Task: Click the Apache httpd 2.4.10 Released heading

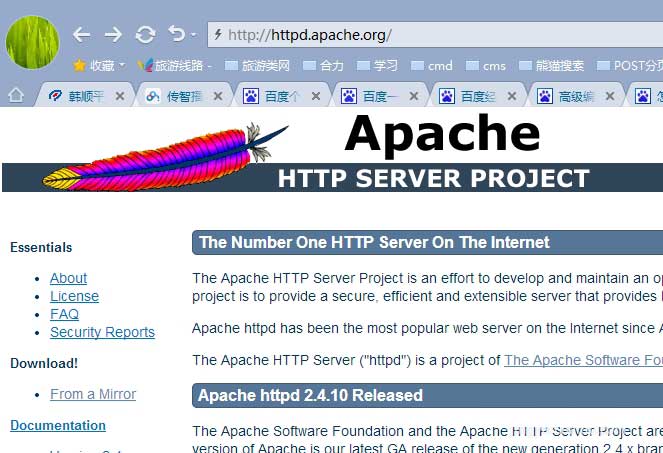Action: point(310,395)
